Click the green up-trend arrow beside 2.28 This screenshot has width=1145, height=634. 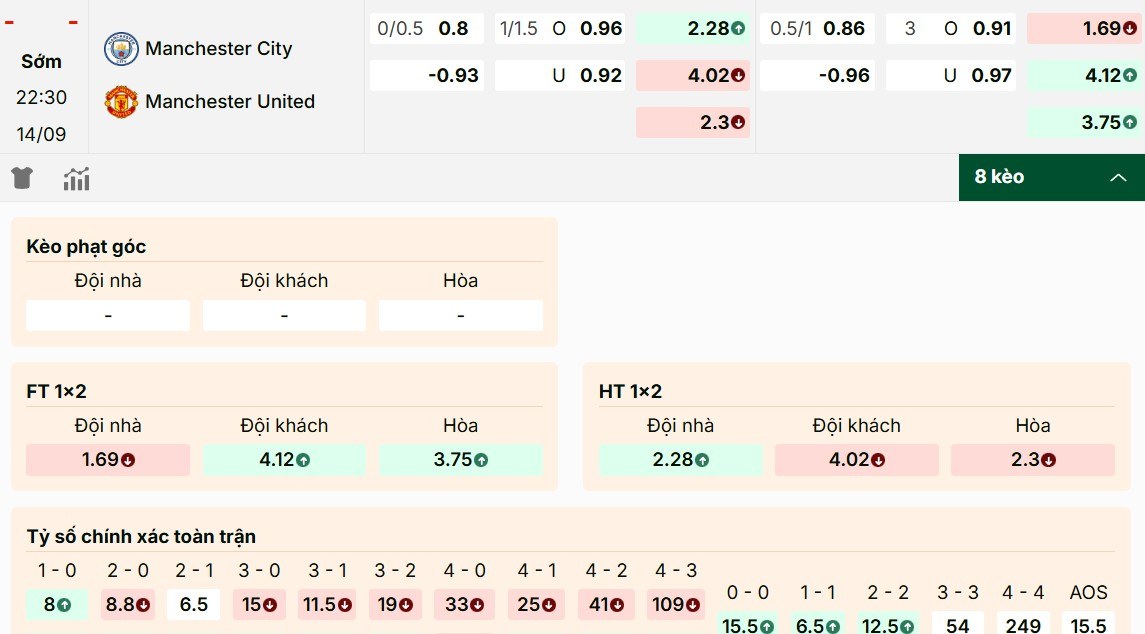tap(738, 29)
